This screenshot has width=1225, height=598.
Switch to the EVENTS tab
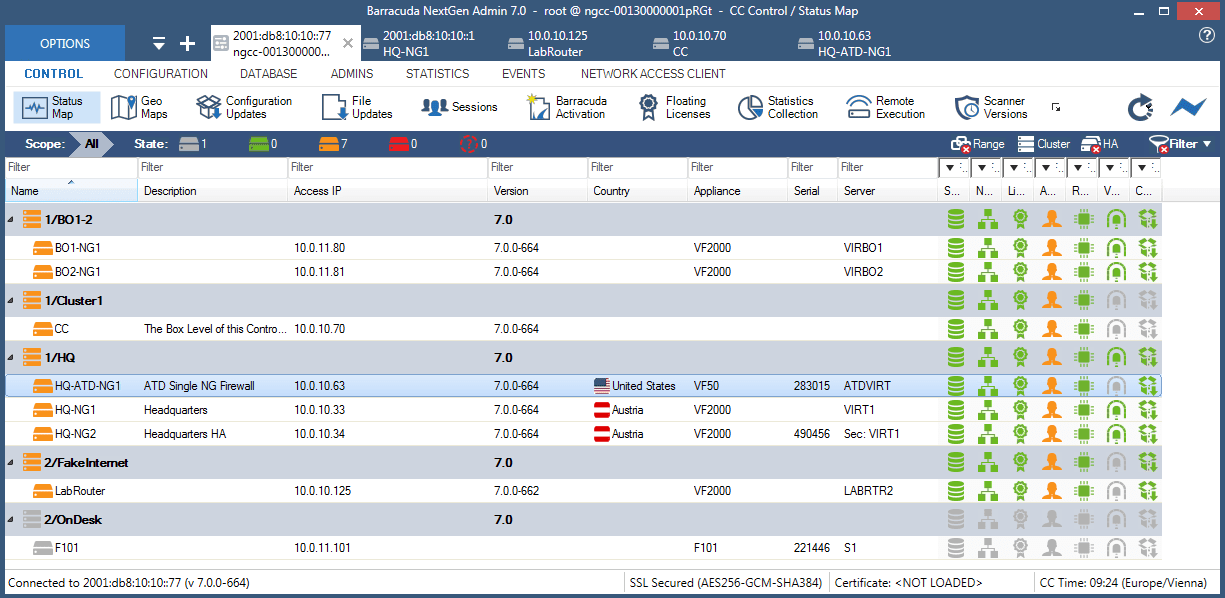pyautogui.click(x=523, y=74)
